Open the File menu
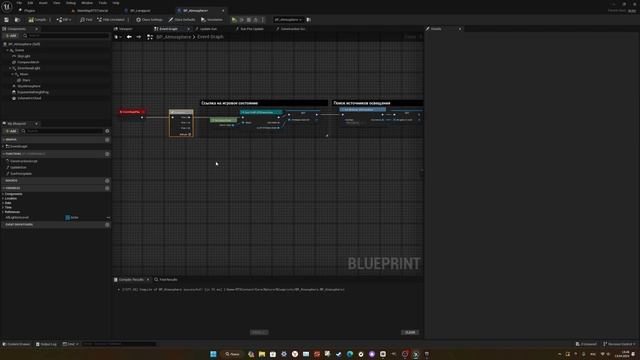The height and width of the screenshot is (360, 640). [19, 3]
